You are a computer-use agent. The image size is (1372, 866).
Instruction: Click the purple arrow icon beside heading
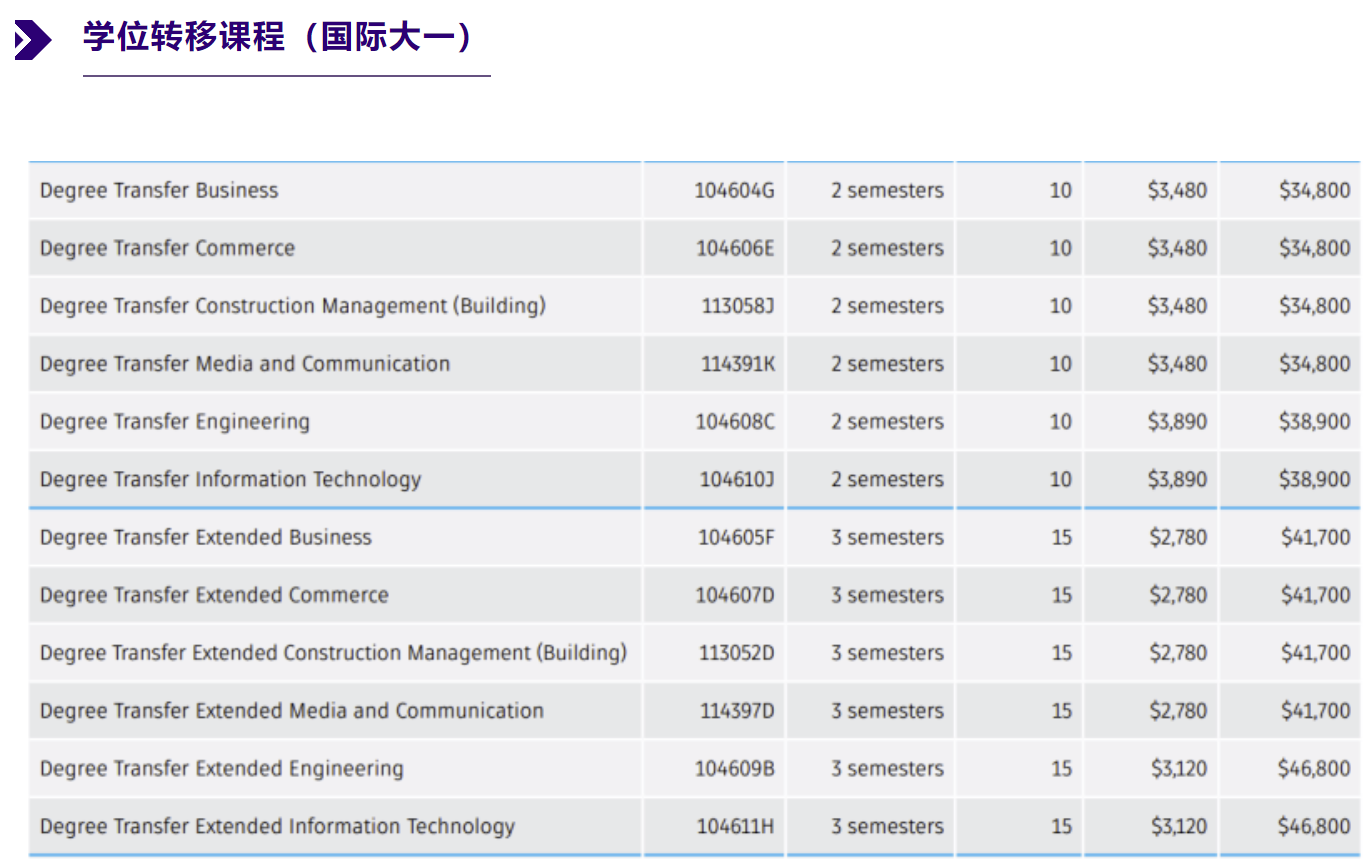[31, 40]
